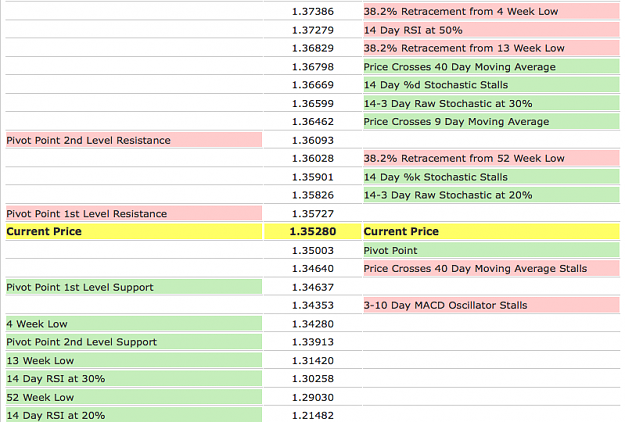This screenshot has width=625, height=422.
Task: Select price 1.36462
Action: [312, 122]
